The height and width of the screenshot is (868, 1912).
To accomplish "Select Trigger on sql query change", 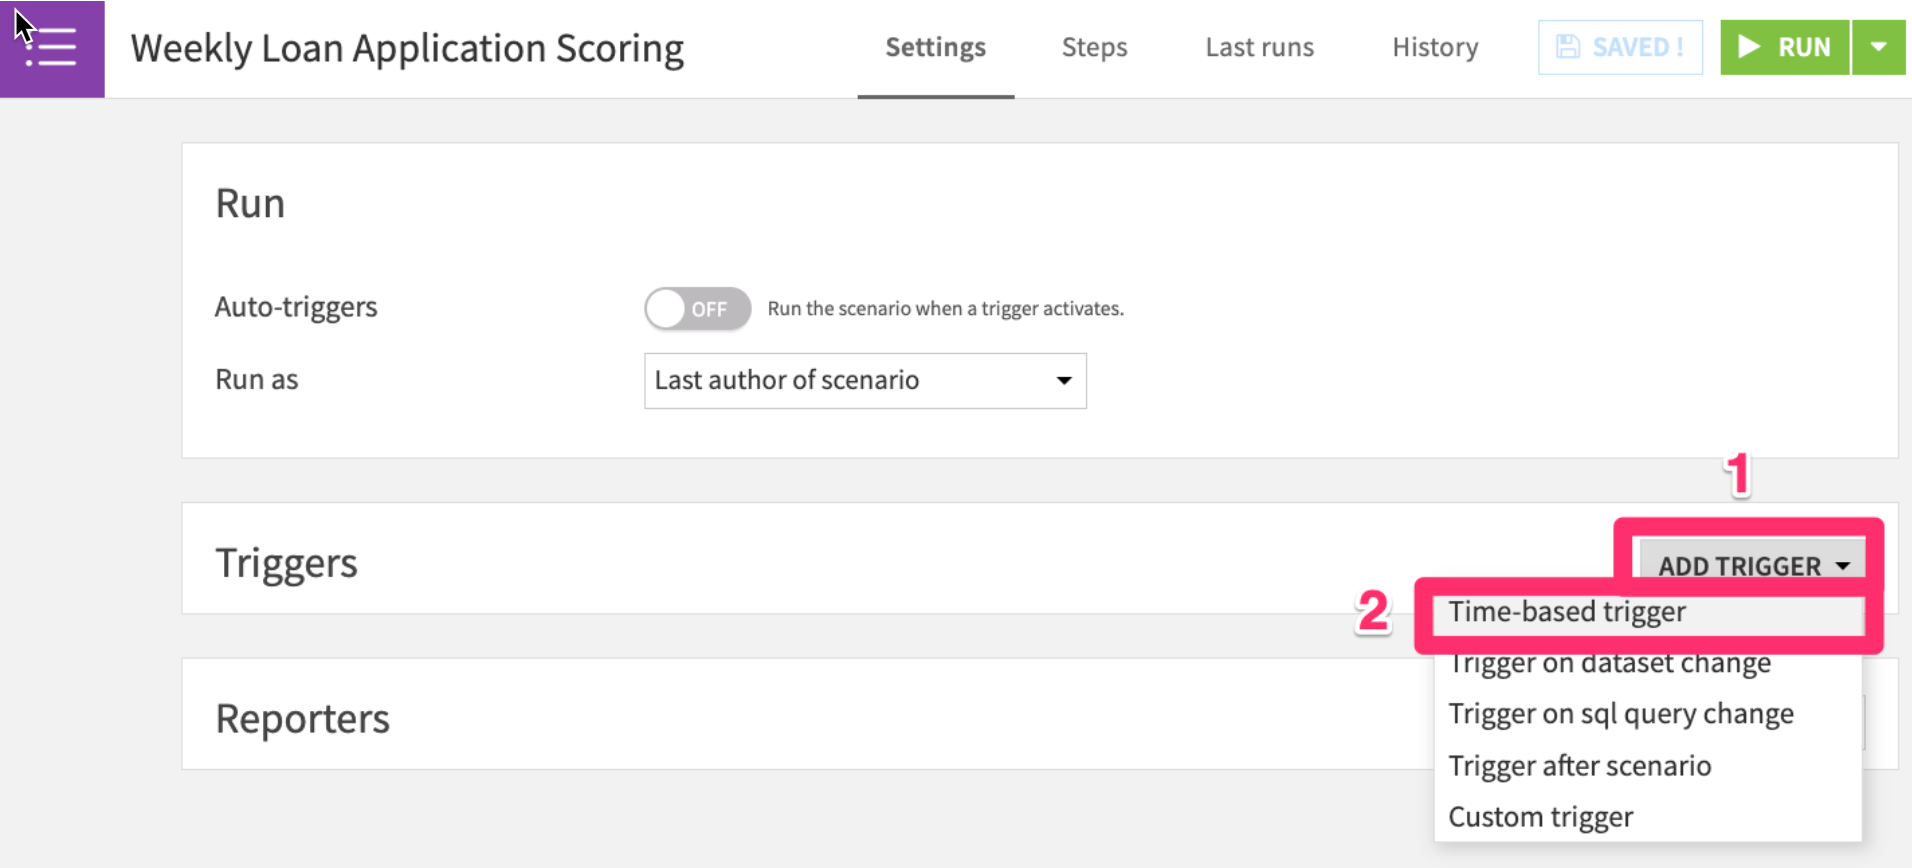I will [x=1621, y=714].
